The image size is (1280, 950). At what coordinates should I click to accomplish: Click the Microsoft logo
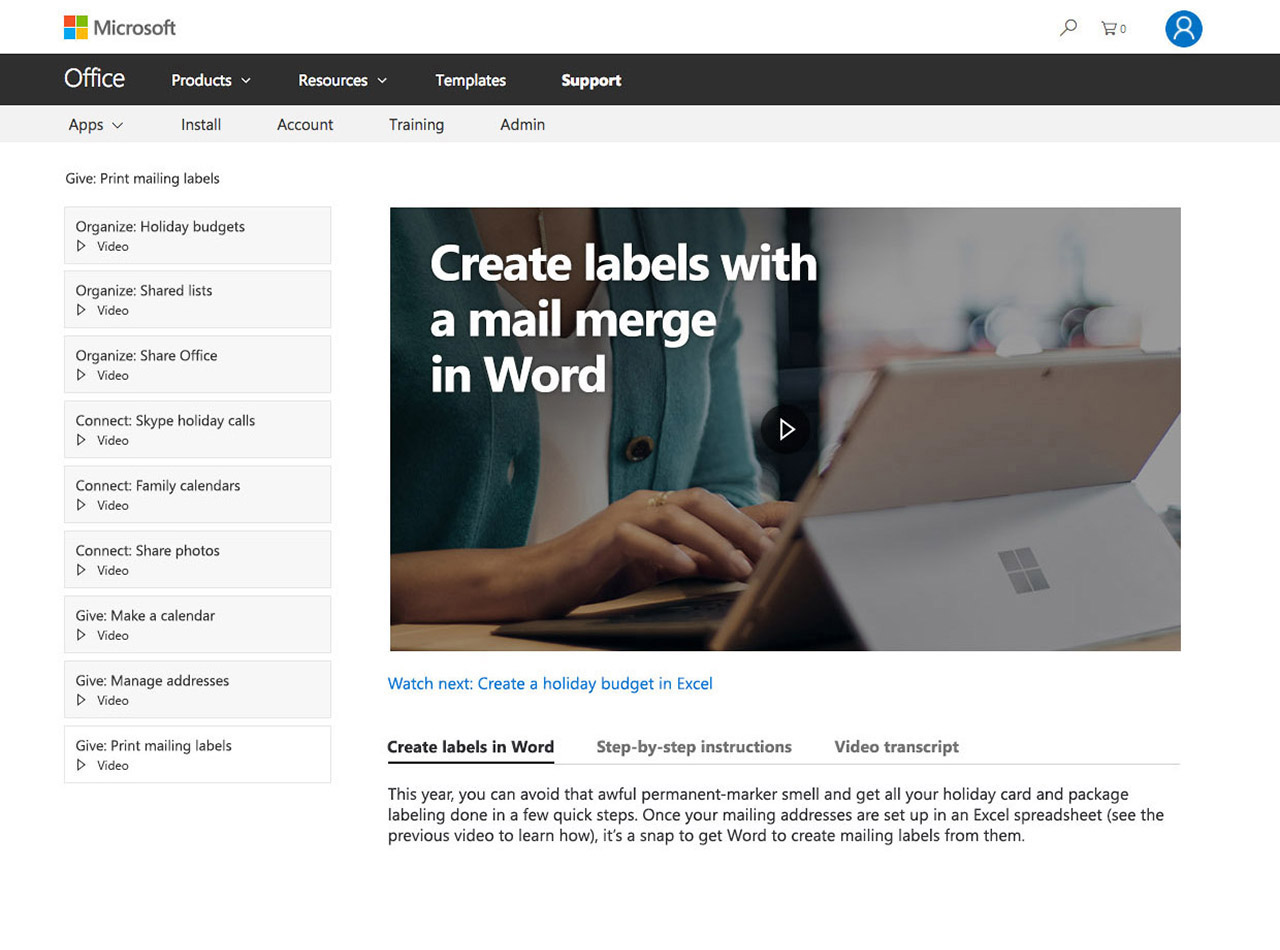(120, 27)
